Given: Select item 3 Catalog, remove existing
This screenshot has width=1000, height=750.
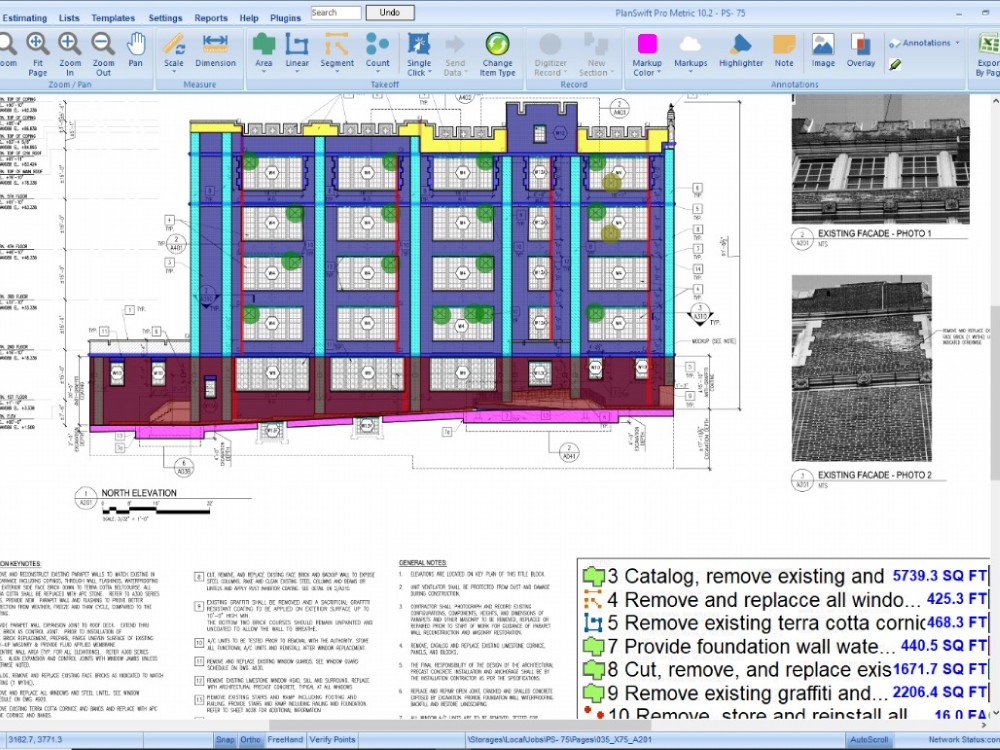Looking at the screenshot, I should pyautogui.click(x=784, y=576).
